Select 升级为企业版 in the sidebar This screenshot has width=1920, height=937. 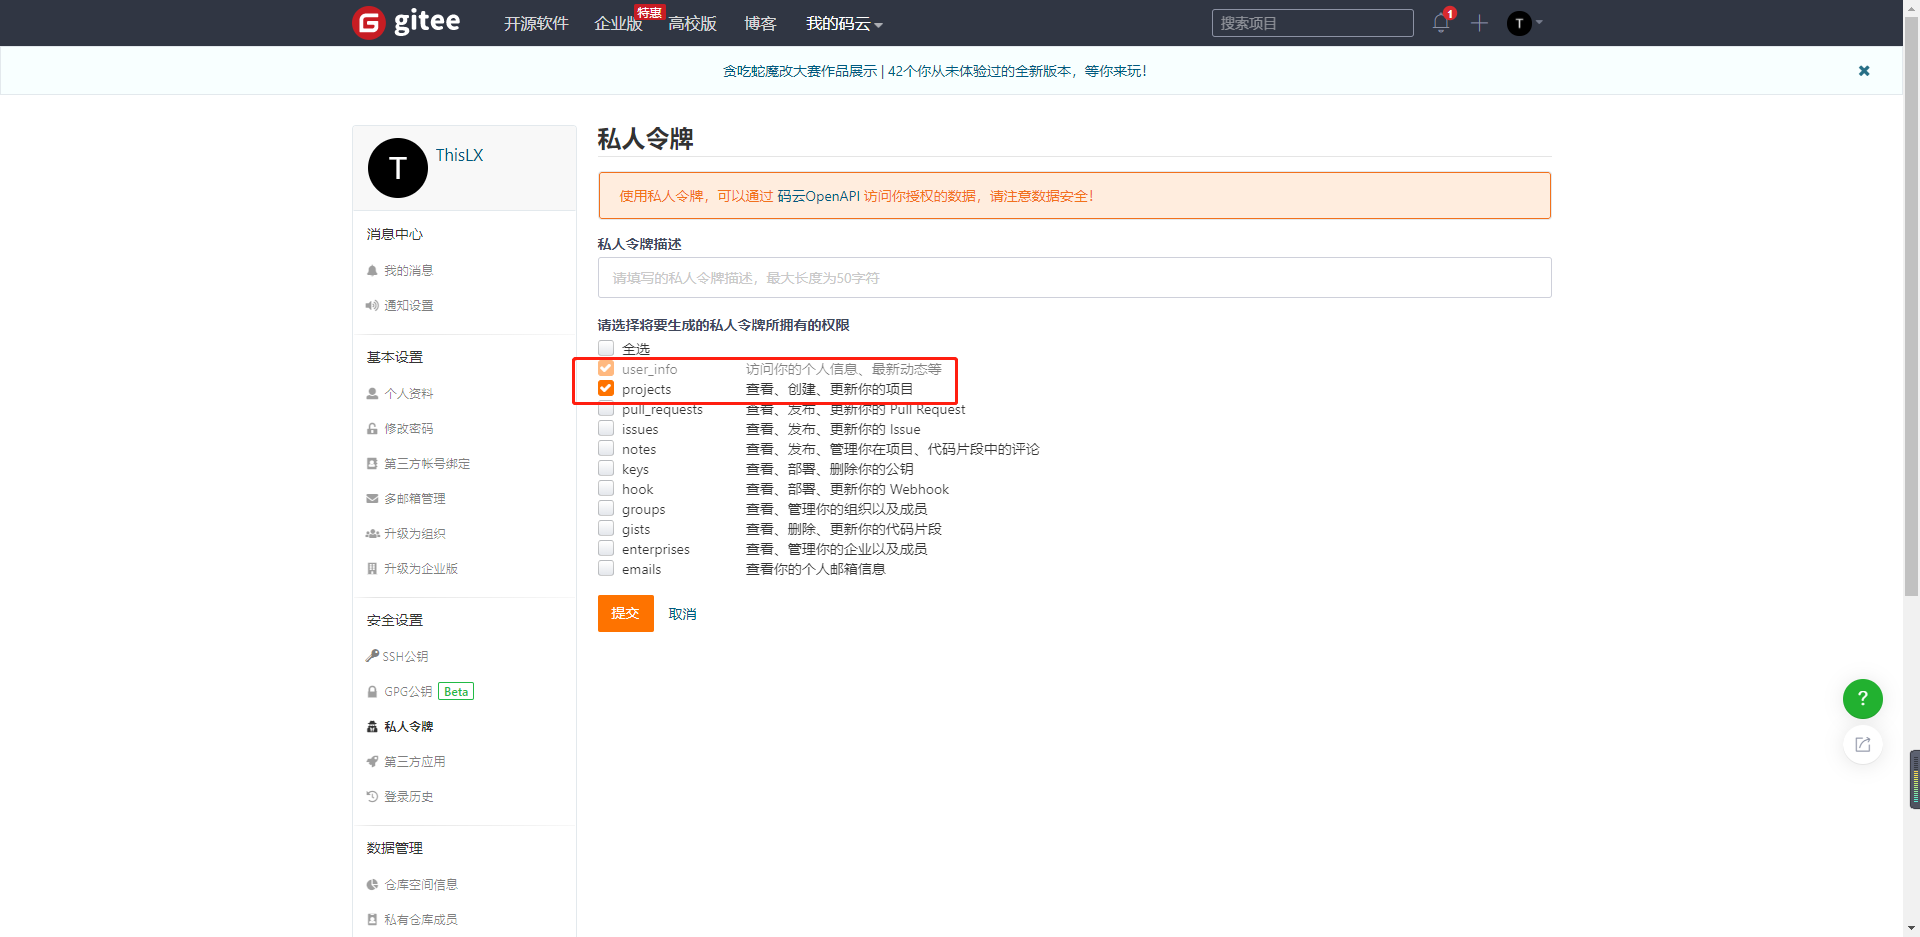click(421, 569)
